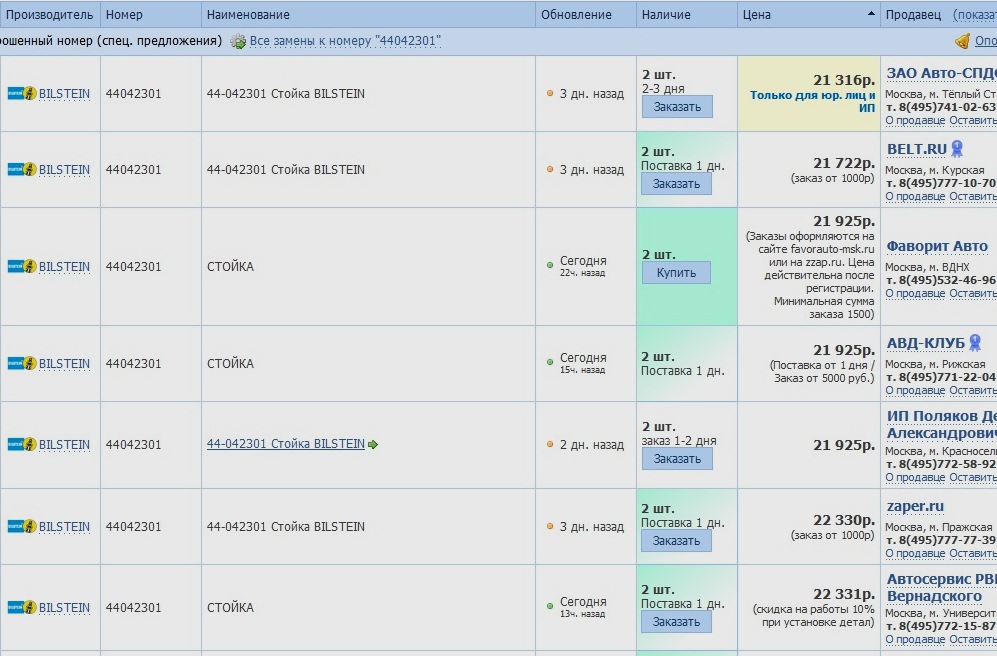Click '2 дн. назад' update cell

coord(591,445)
